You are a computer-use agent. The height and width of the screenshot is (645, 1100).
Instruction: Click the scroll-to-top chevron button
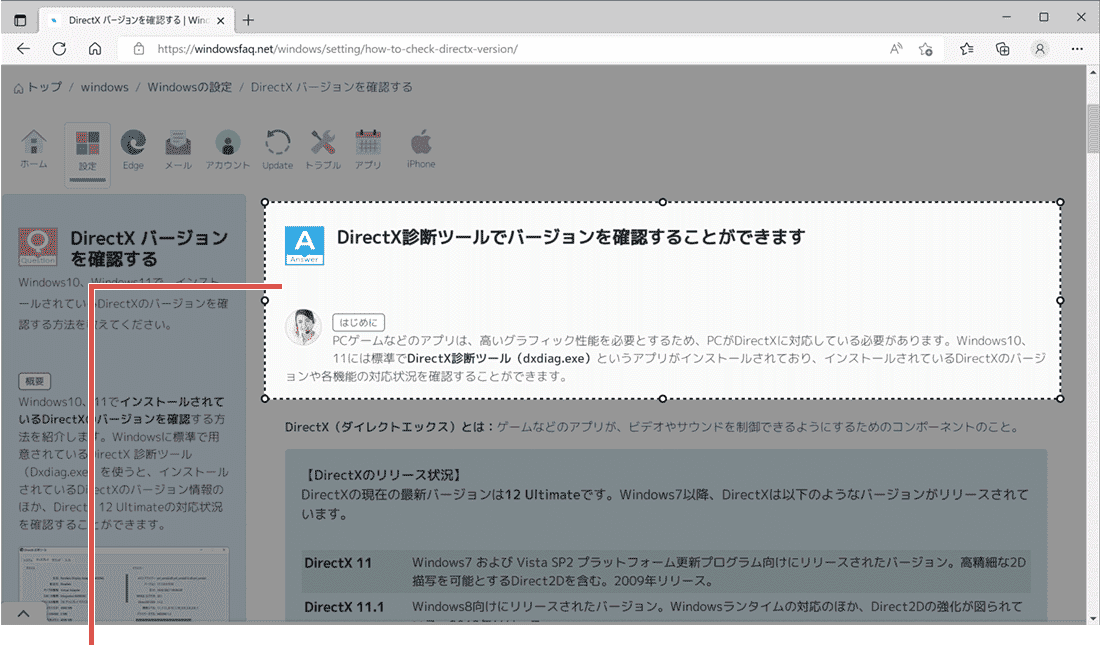(x=23, y=613)
